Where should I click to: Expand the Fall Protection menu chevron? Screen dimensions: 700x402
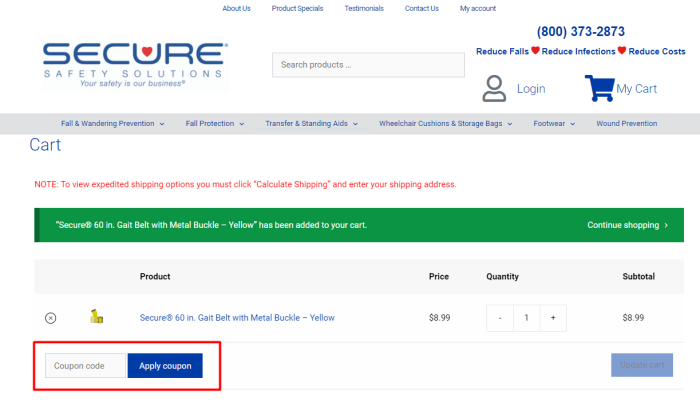point(242,124)
